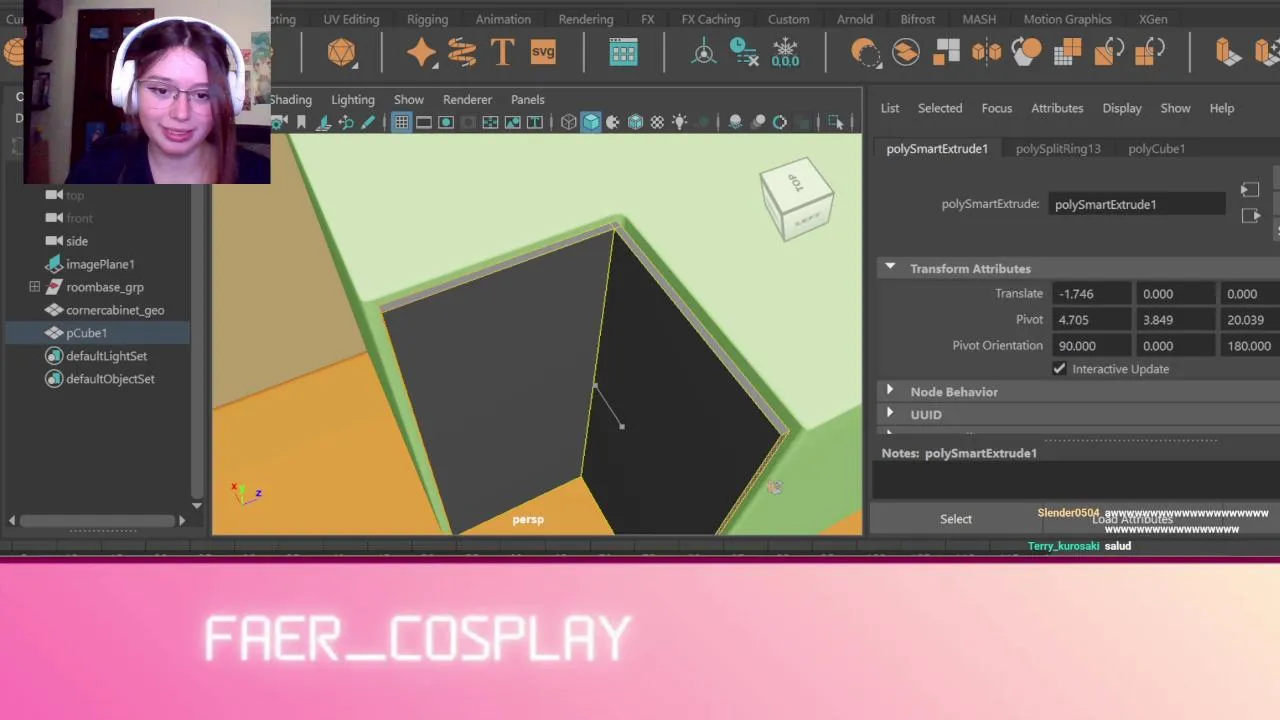Open the Attribute Editor Selected menu

tap(940, 108)
